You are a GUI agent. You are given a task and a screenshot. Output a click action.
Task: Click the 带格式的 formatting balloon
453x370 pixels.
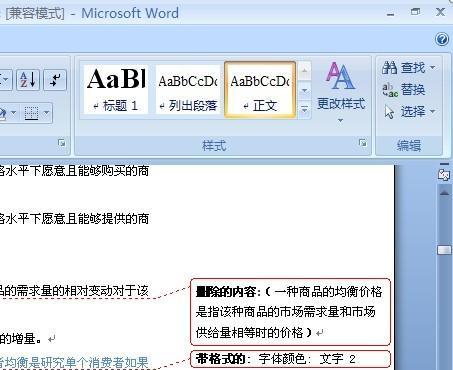290,359
